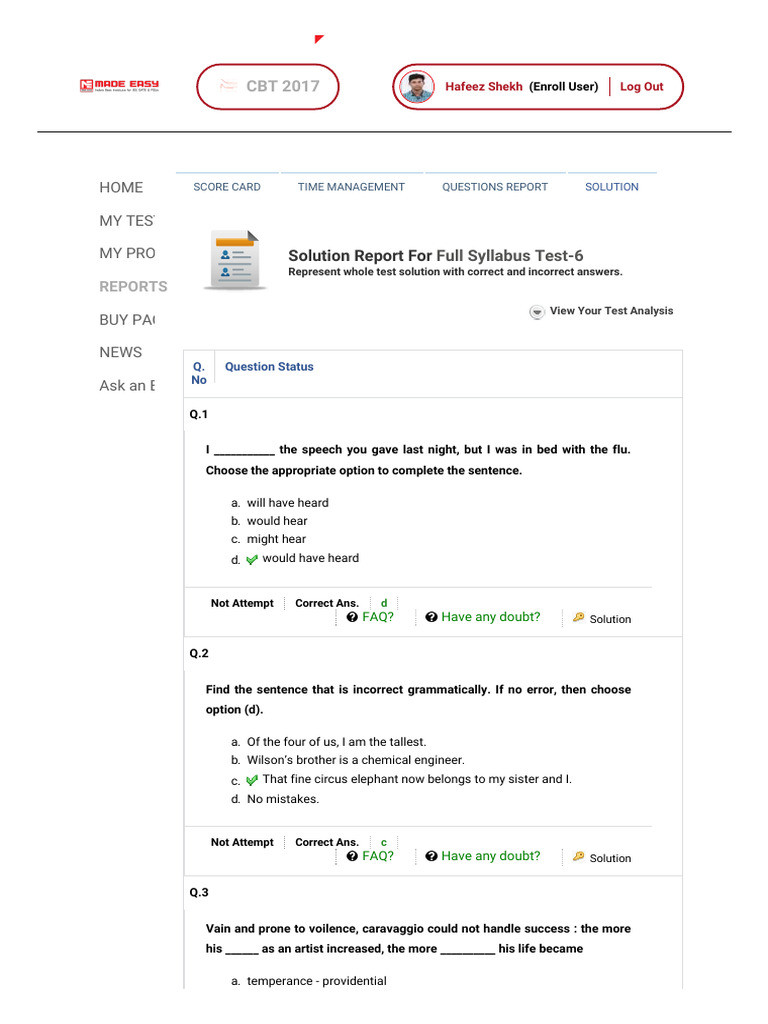Click the FAQ question-mark icon under Q.1
The width and height of the screenshot is (768, 1024).
coord(352,618)
